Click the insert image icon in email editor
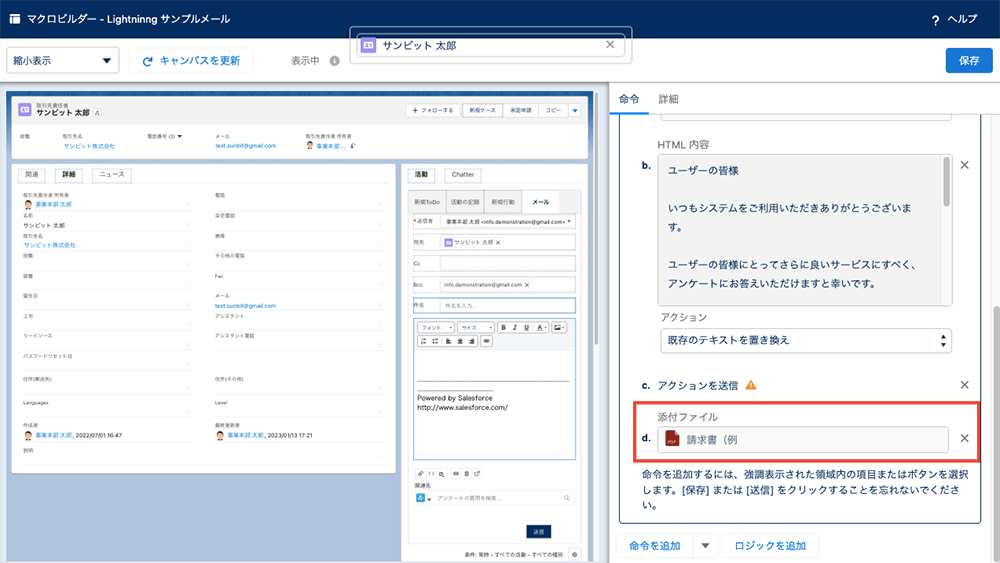 [x=559, y=327]
